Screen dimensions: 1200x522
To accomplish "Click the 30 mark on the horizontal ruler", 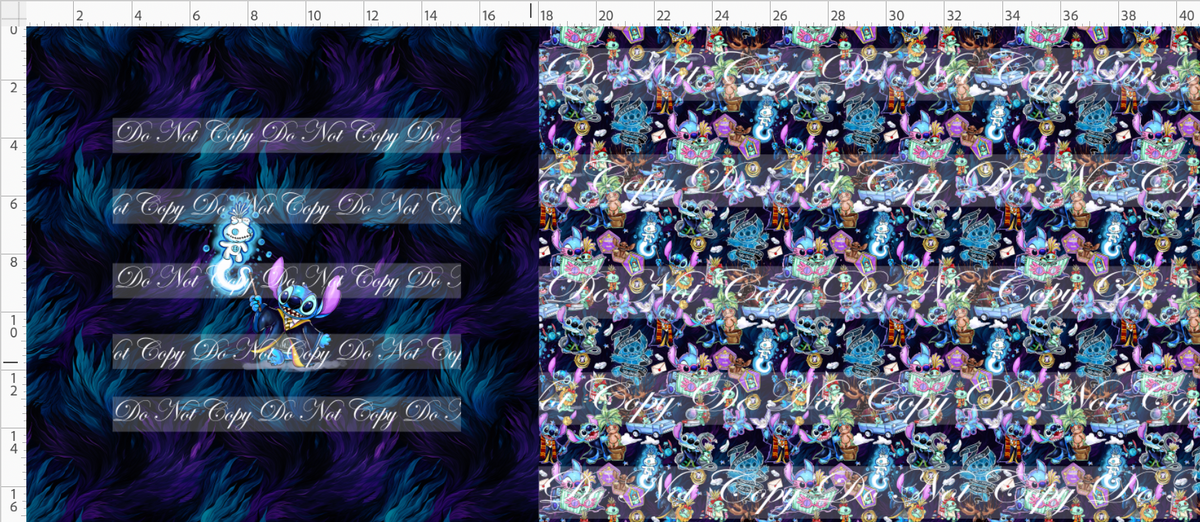I will [x=896, y=16].
